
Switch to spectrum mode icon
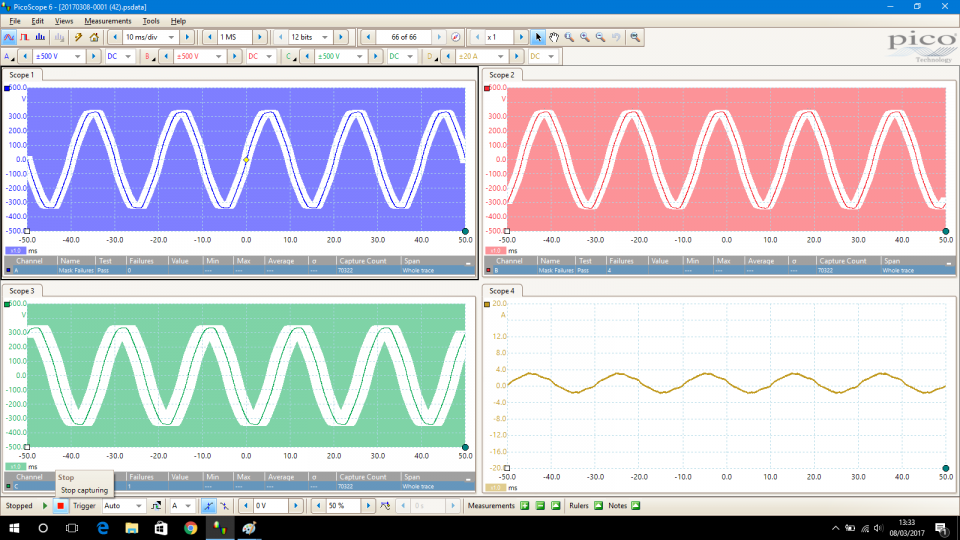[39, 37]
